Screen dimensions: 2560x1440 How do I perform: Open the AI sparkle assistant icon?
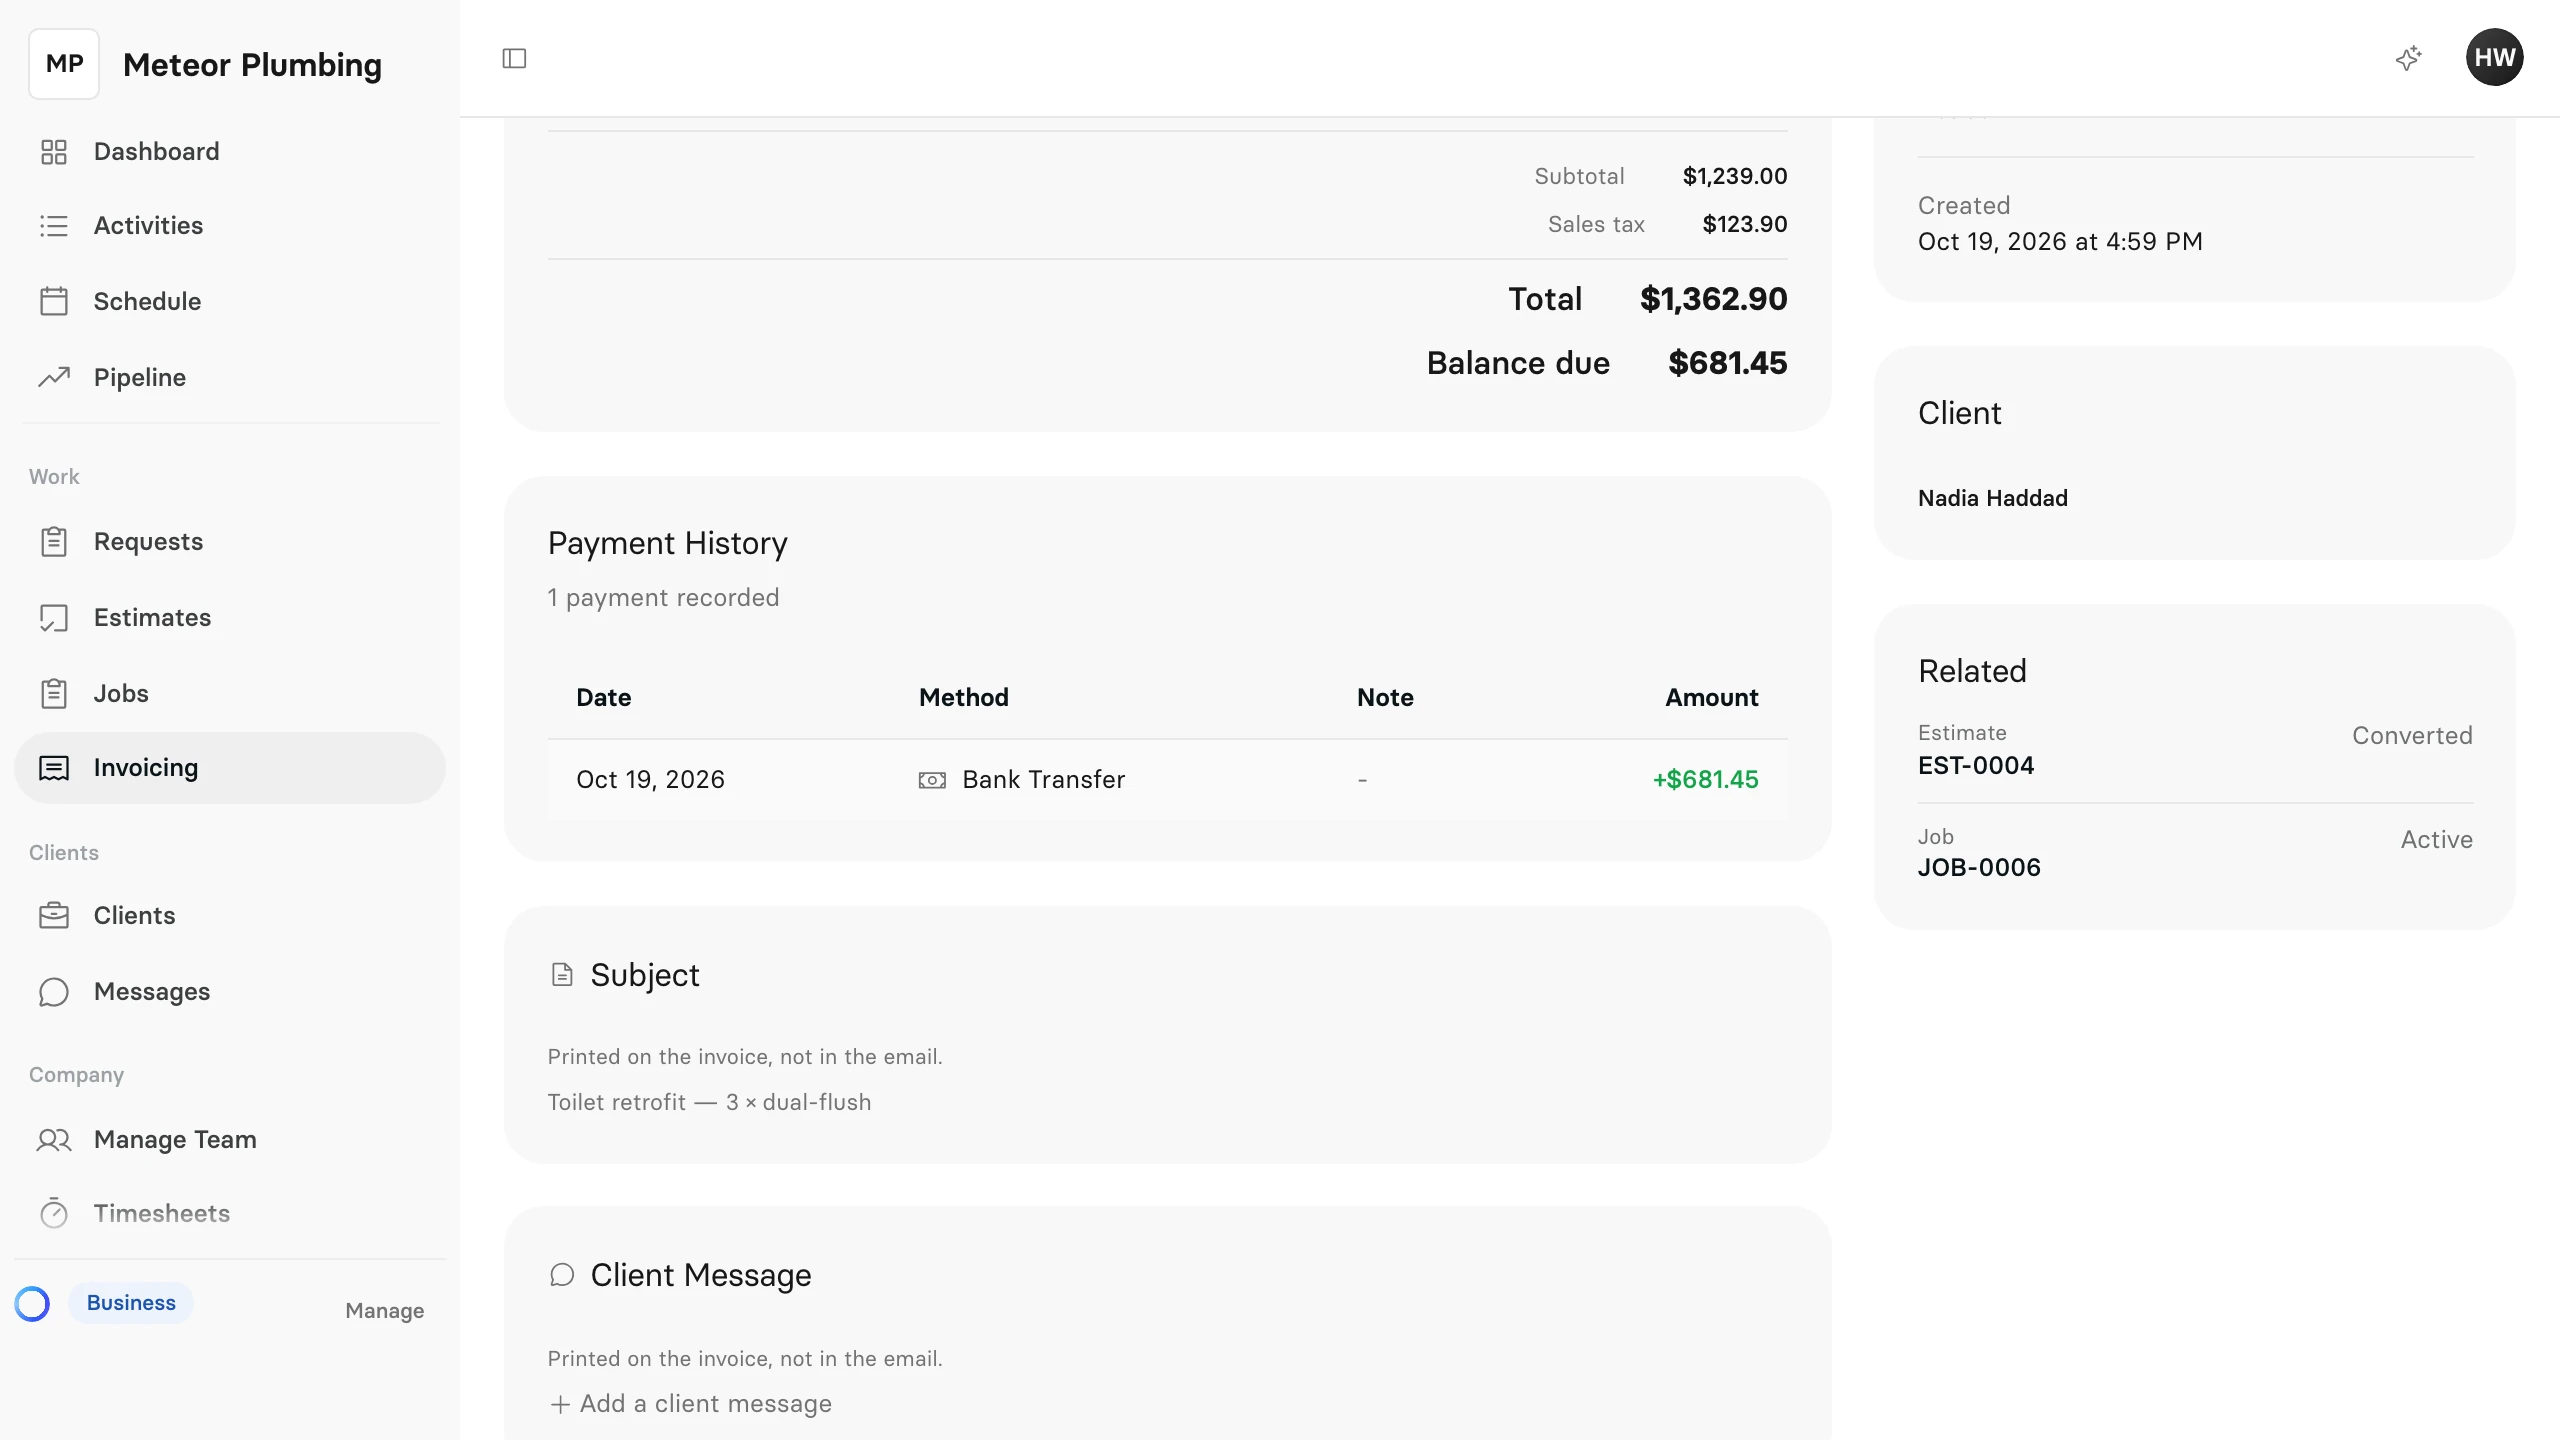point(2409,58)
